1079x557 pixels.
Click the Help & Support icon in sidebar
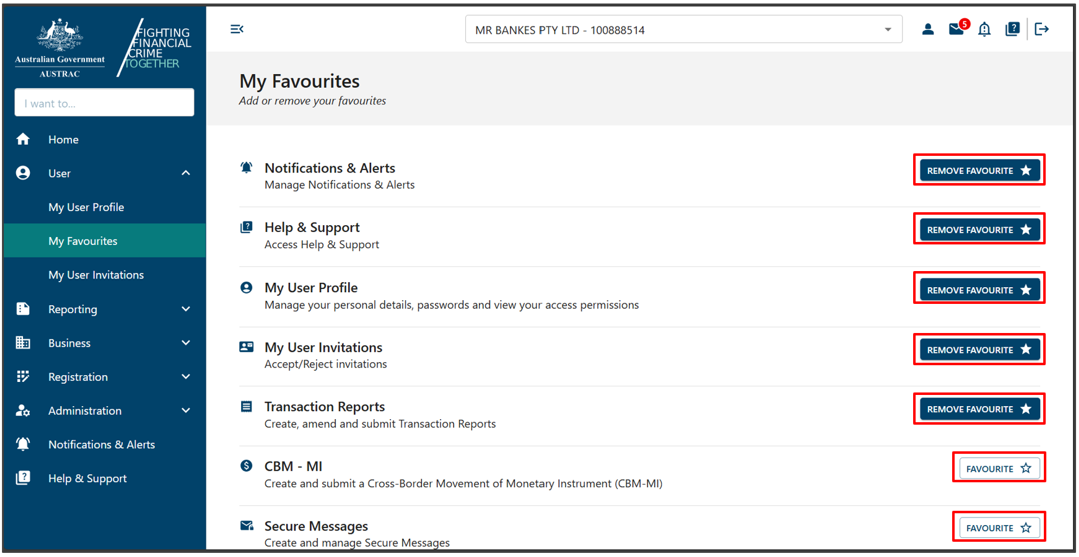(23, 478)
